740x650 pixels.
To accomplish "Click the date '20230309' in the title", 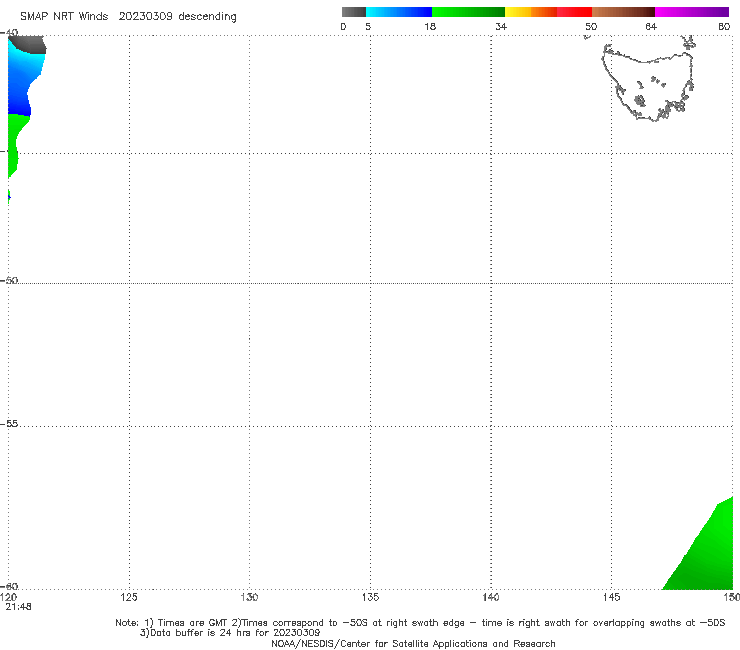I will click(x=145, y=16).
